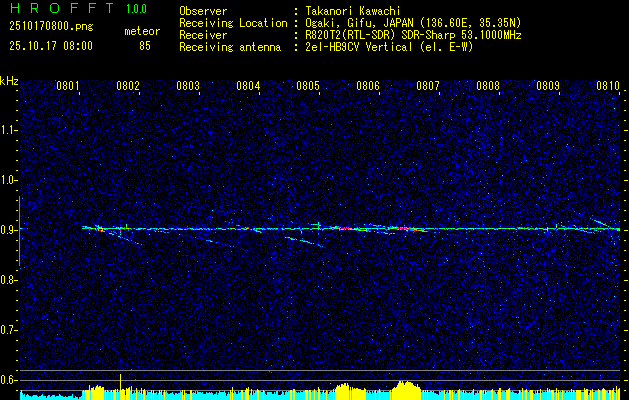Click the kHz axis label

click(x=9, y=81)
